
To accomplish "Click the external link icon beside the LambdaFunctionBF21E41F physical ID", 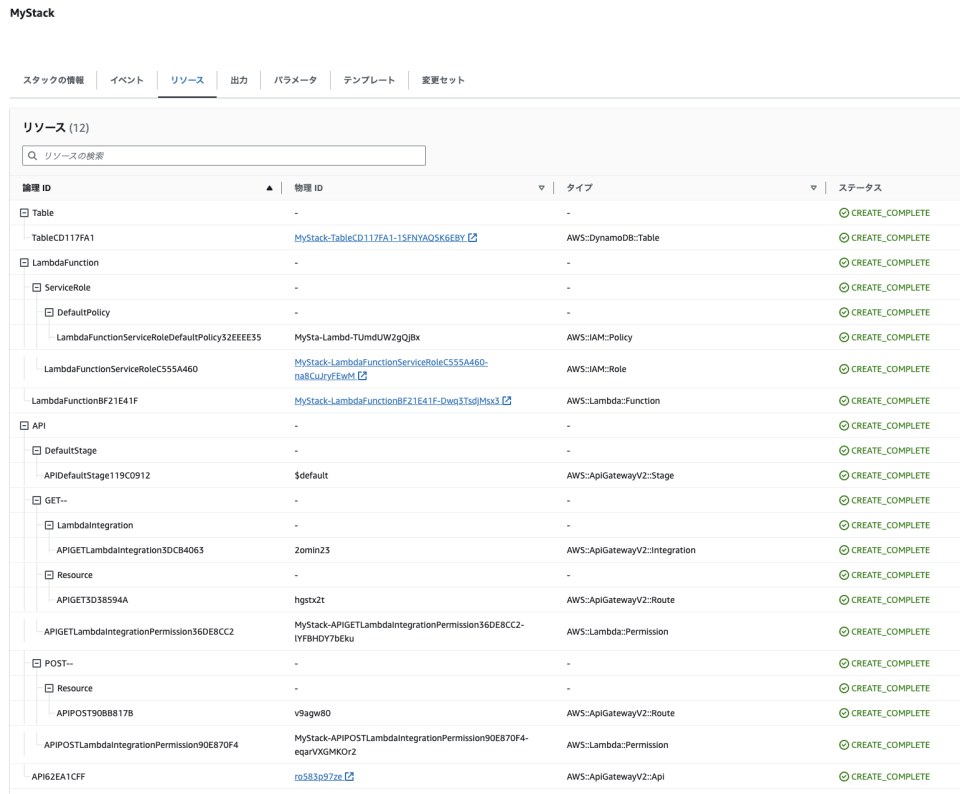I will coord(506,400).
